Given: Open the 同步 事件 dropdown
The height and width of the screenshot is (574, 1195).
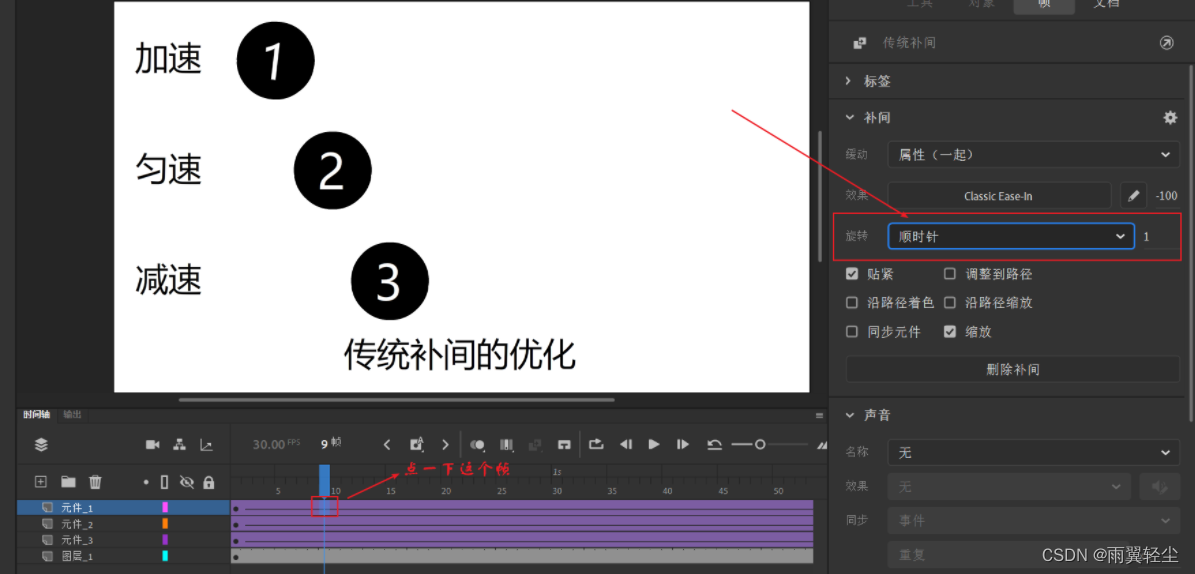Looking at the screenshot, I should click(1033, 521).
